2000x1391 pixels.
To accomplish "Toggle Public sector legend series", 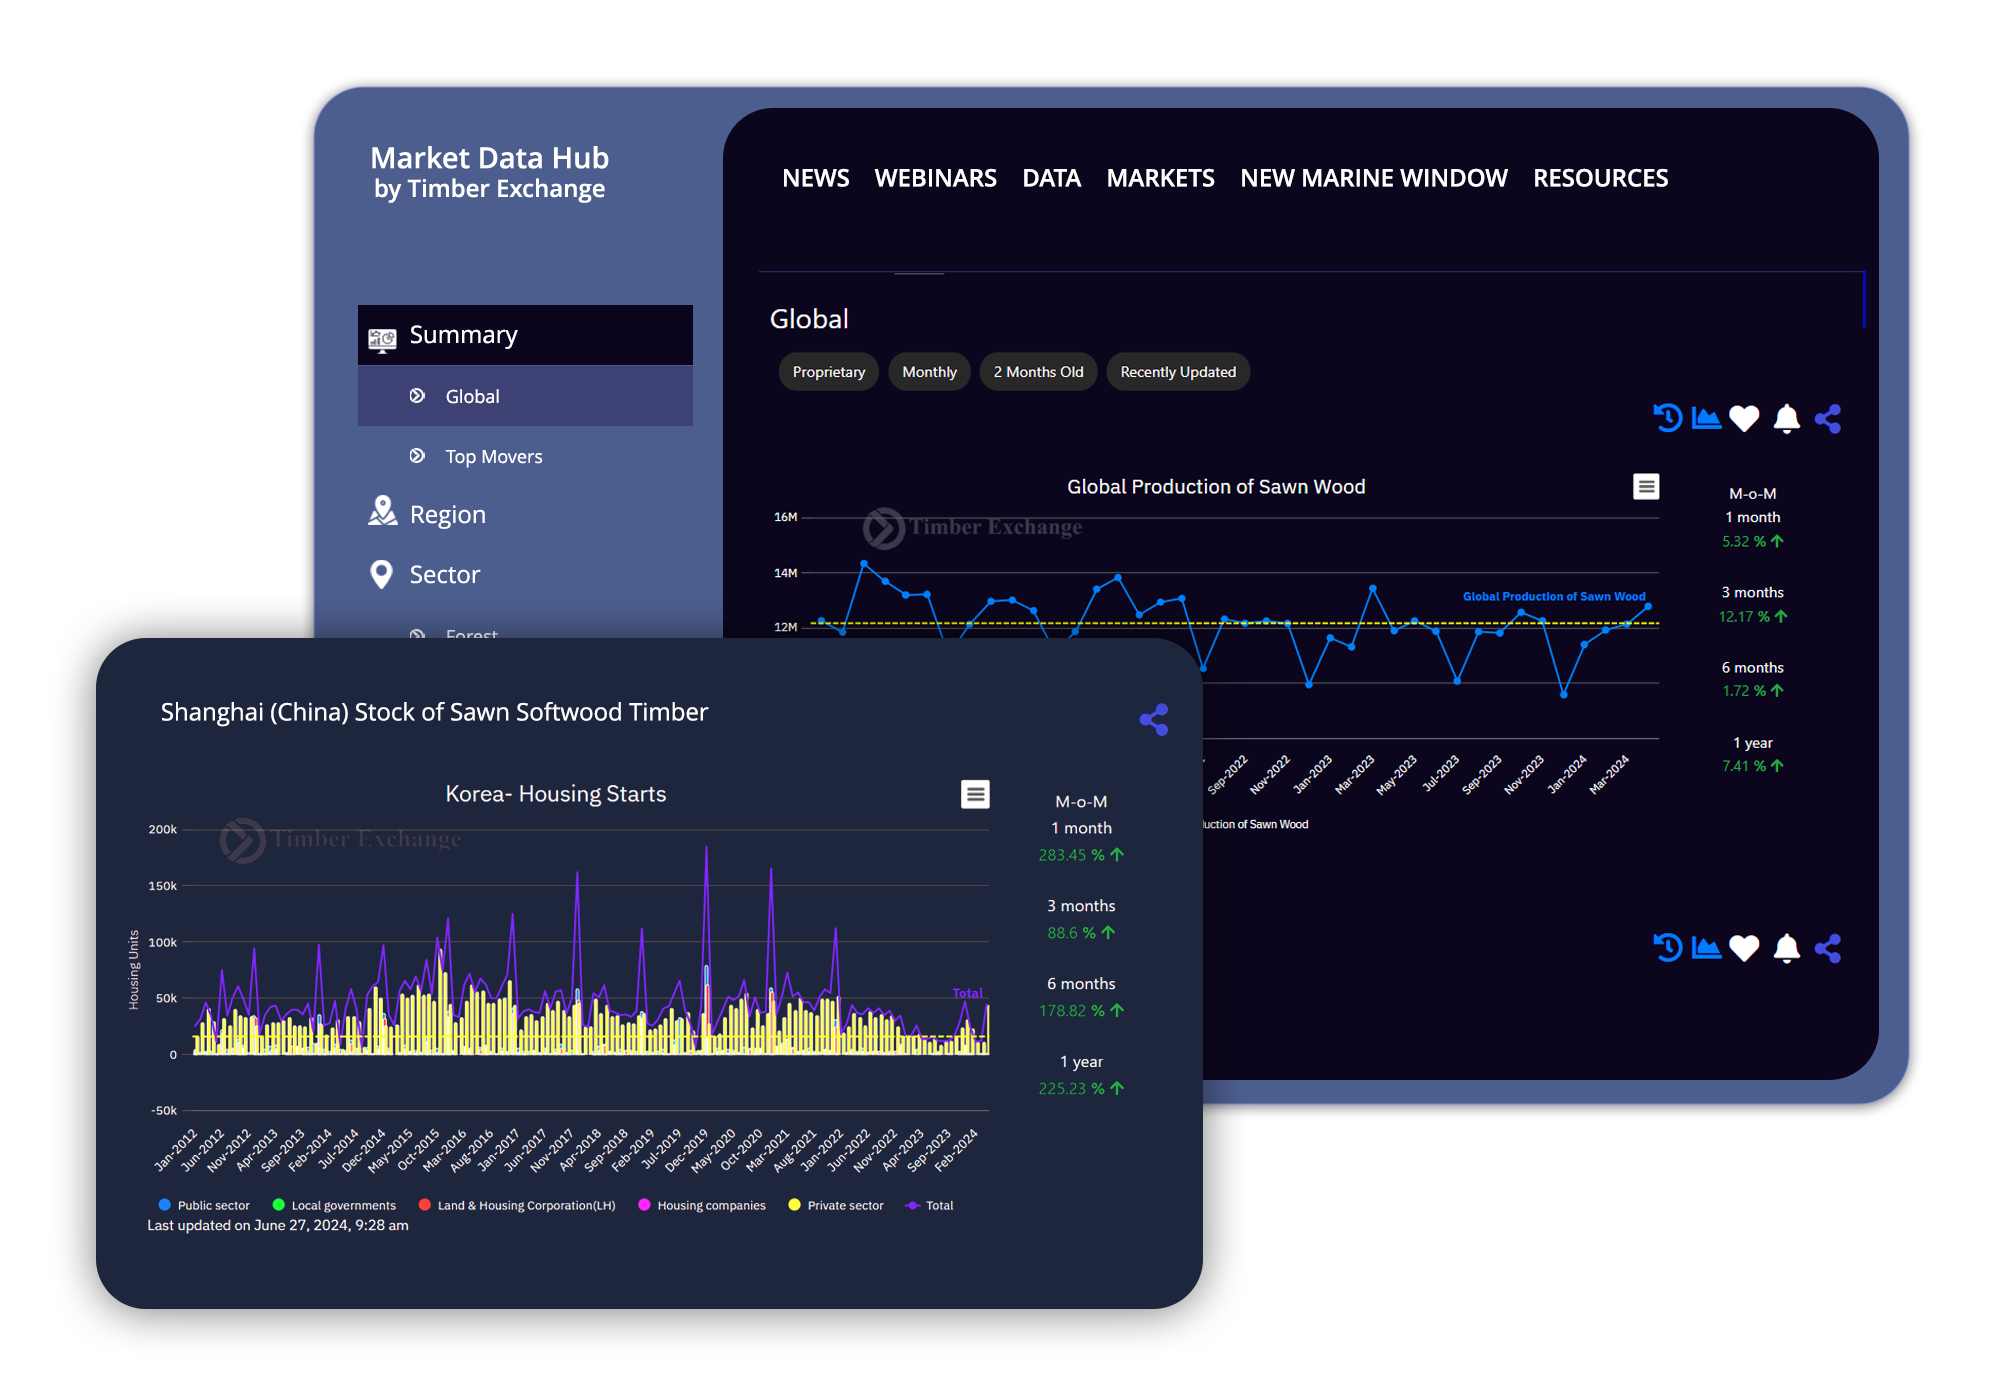I will (x=204, y=1205).
